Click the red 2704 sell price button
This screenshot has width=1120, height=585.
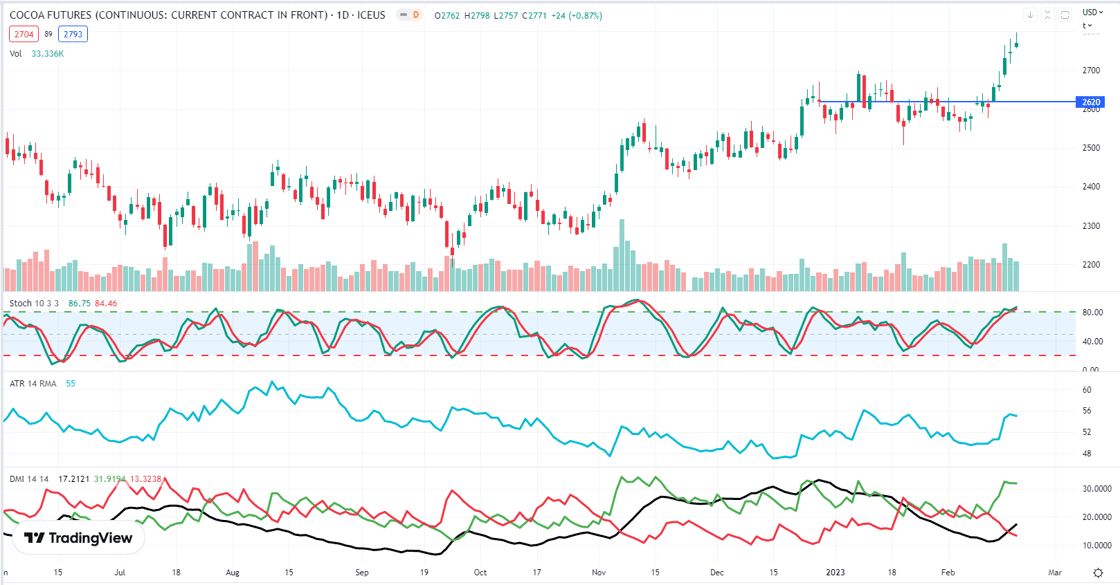tap(24, 34)
